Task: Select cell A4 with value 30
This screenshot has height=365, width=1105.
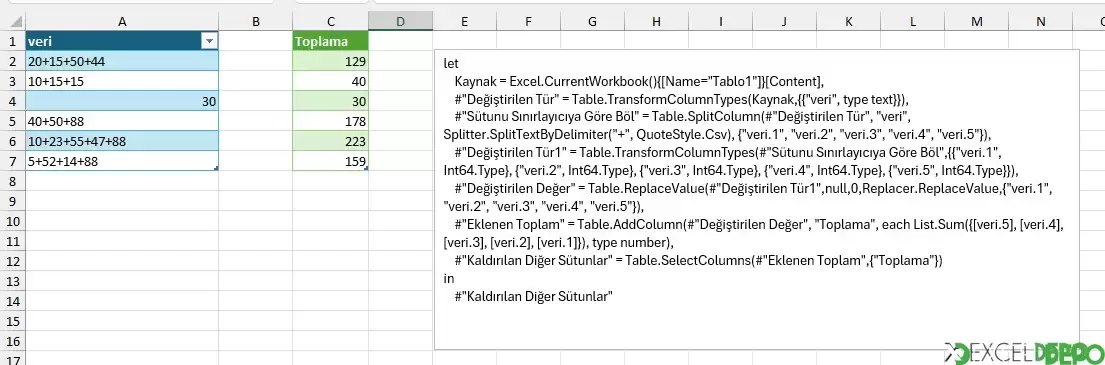Action: [122, 102]
